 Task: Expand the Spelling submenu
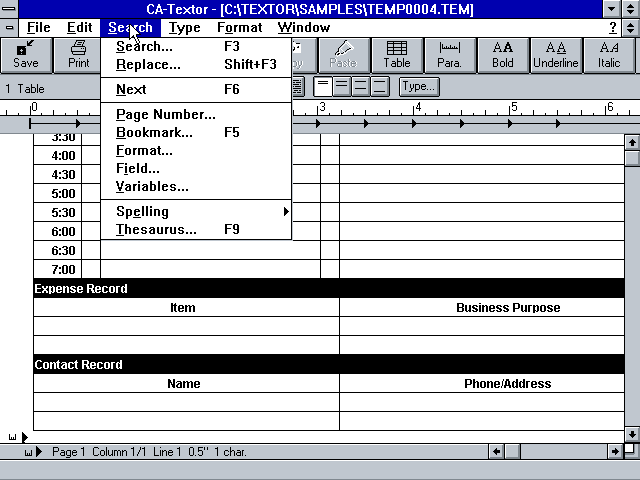click(x=196, y=211)
